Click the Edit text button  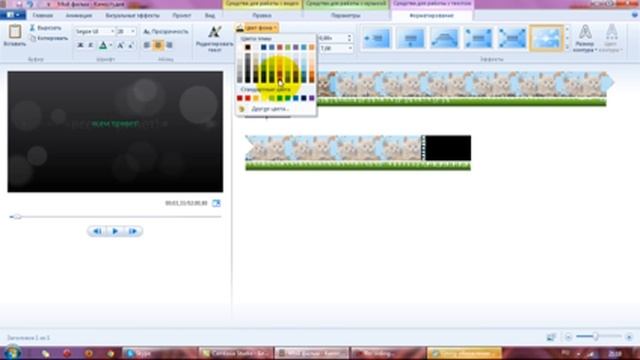(215, 38)
